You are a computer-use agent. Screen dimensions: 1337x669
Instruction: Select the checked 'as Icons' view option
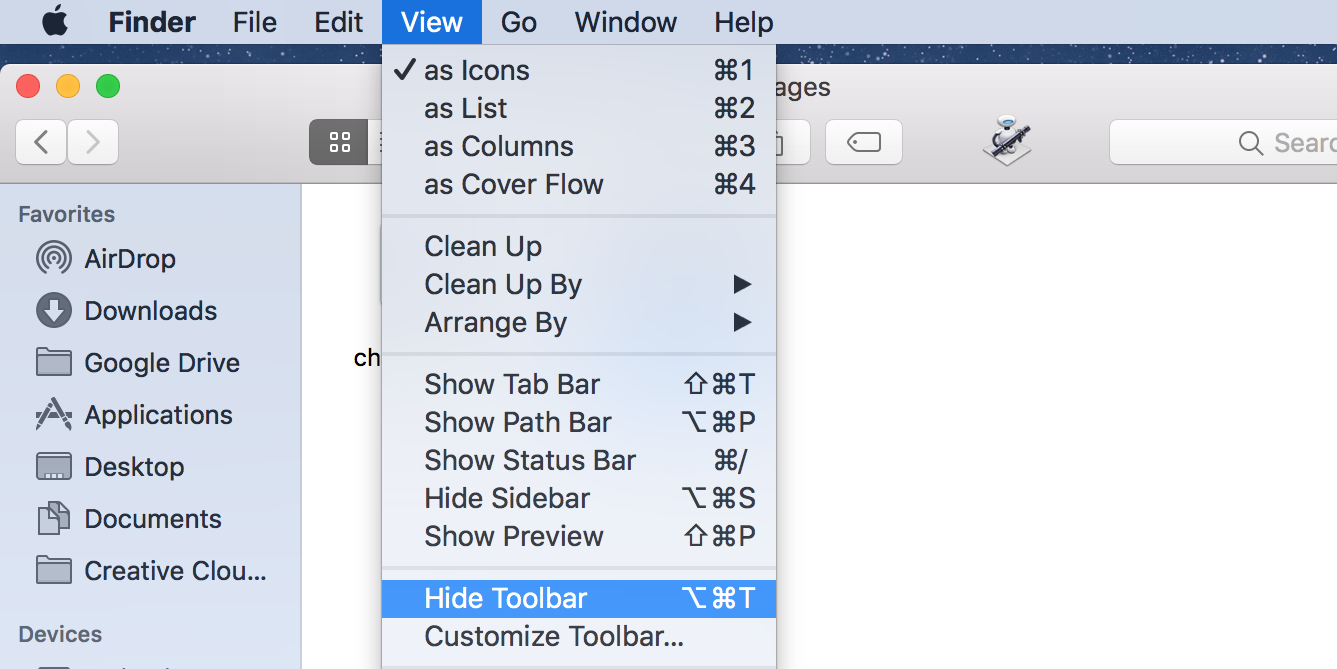(477, 71)
